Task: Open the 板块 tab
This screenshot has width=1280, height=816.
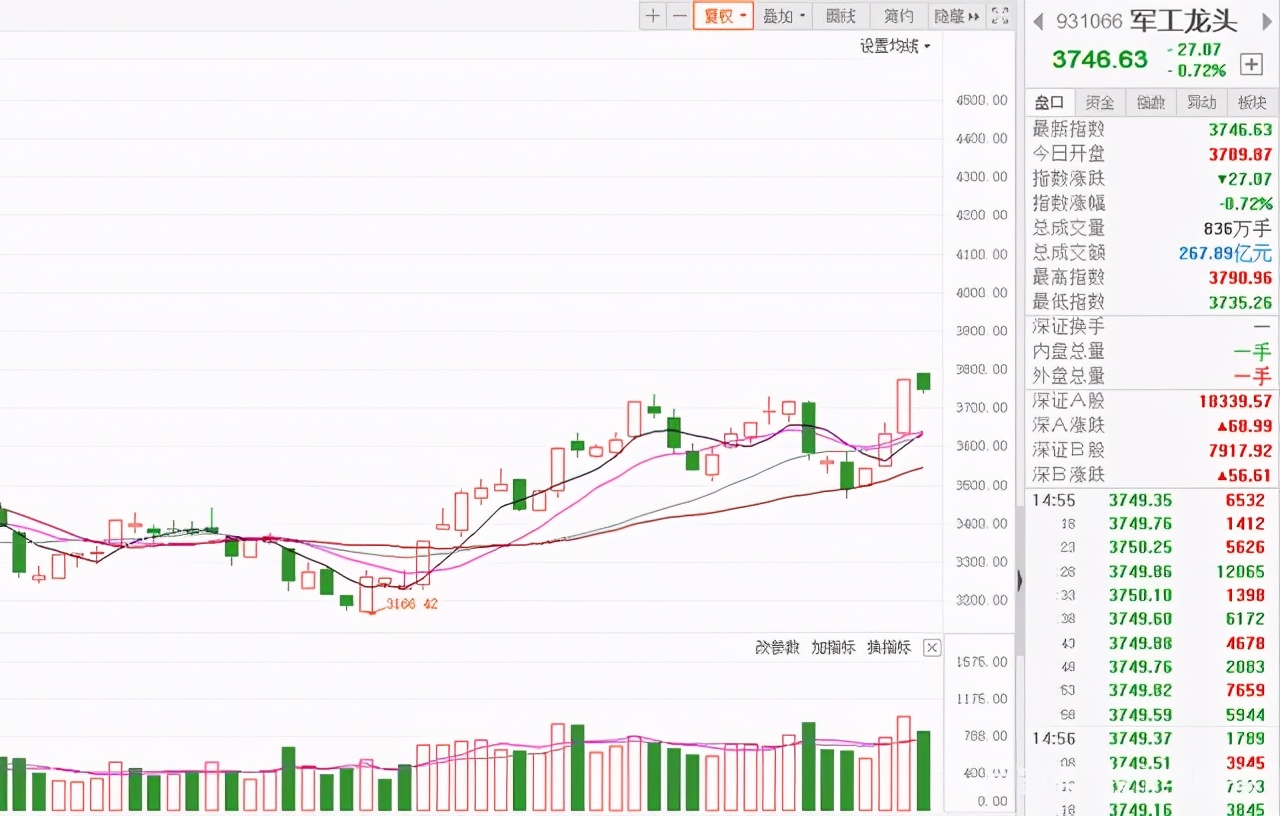Action: click(x=1253, y=102)
